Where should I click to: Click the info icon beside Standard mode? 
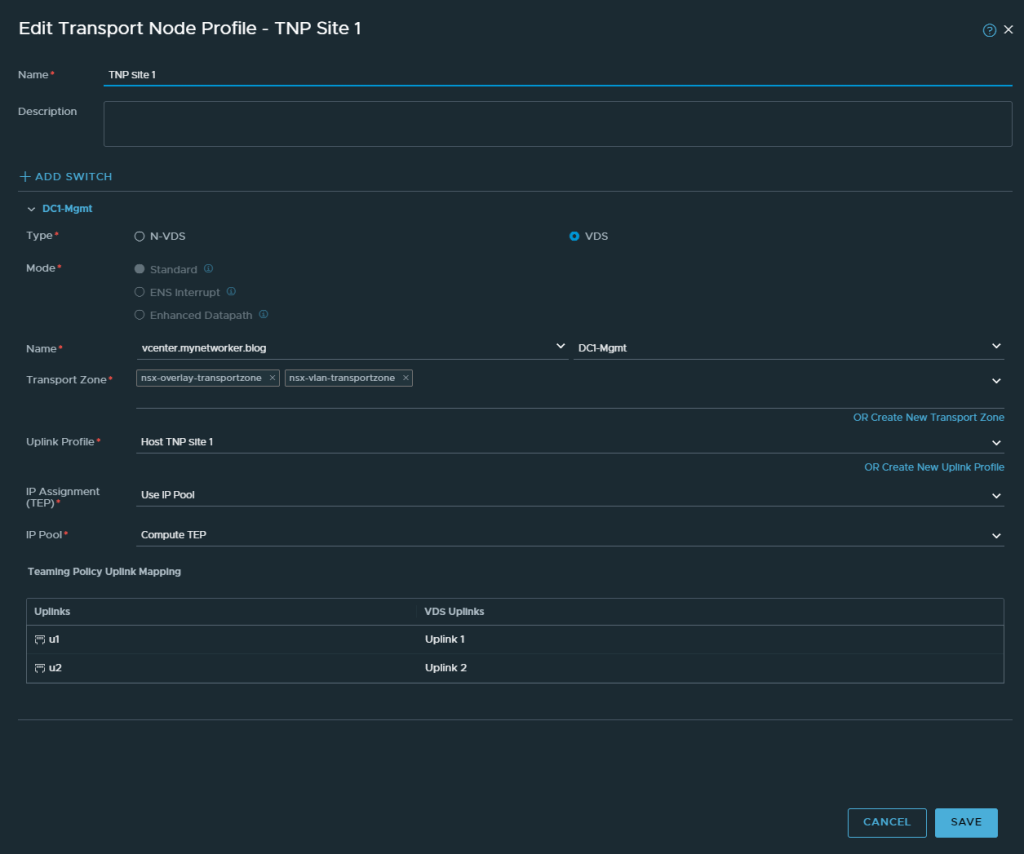coord(208,269)
